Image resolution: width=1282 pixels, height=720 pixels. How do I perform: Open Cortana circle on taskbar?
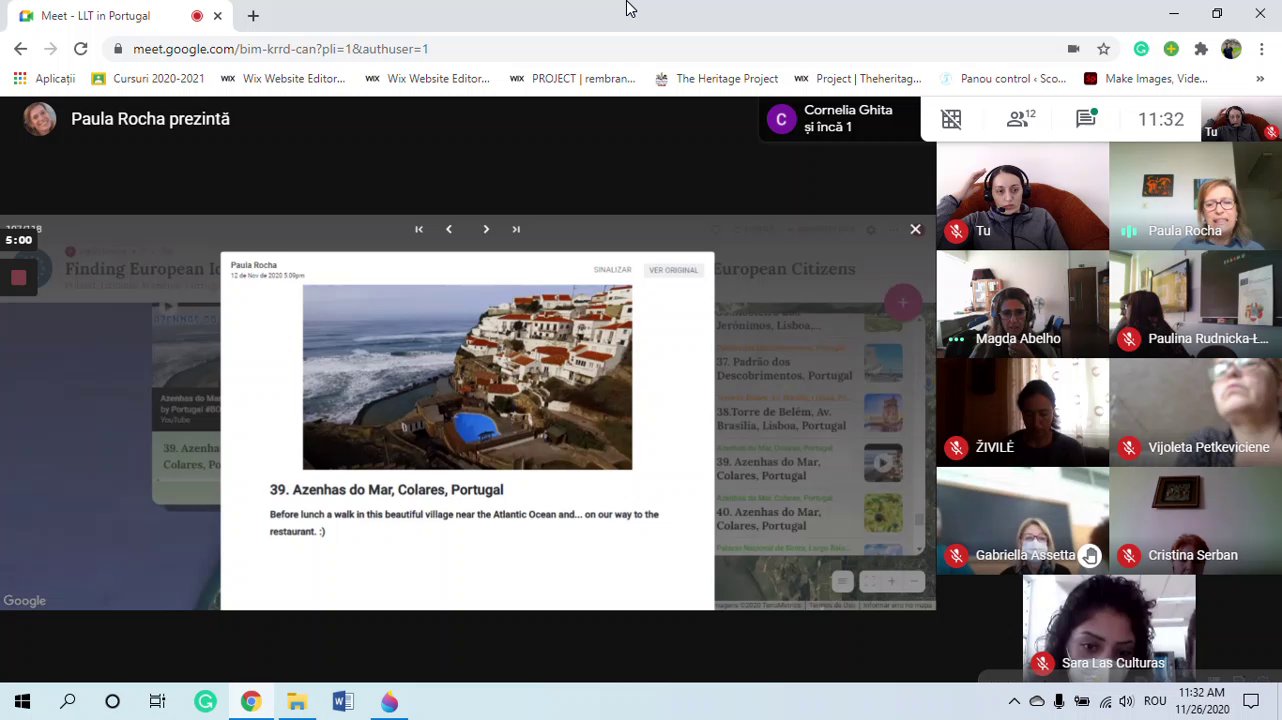pyautogui.click(x=112, y=702)
